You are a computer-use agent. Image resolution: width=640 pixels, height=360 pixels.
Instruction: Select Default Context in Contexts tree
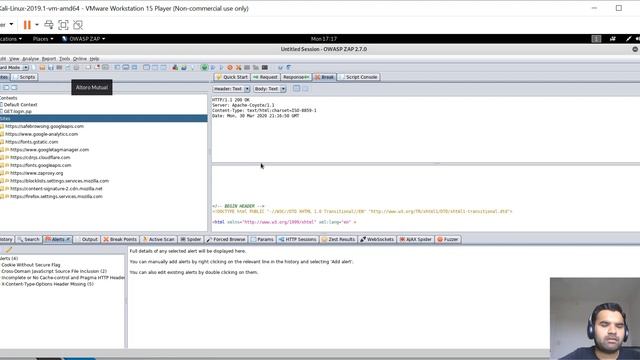click(x=20, y=104)
